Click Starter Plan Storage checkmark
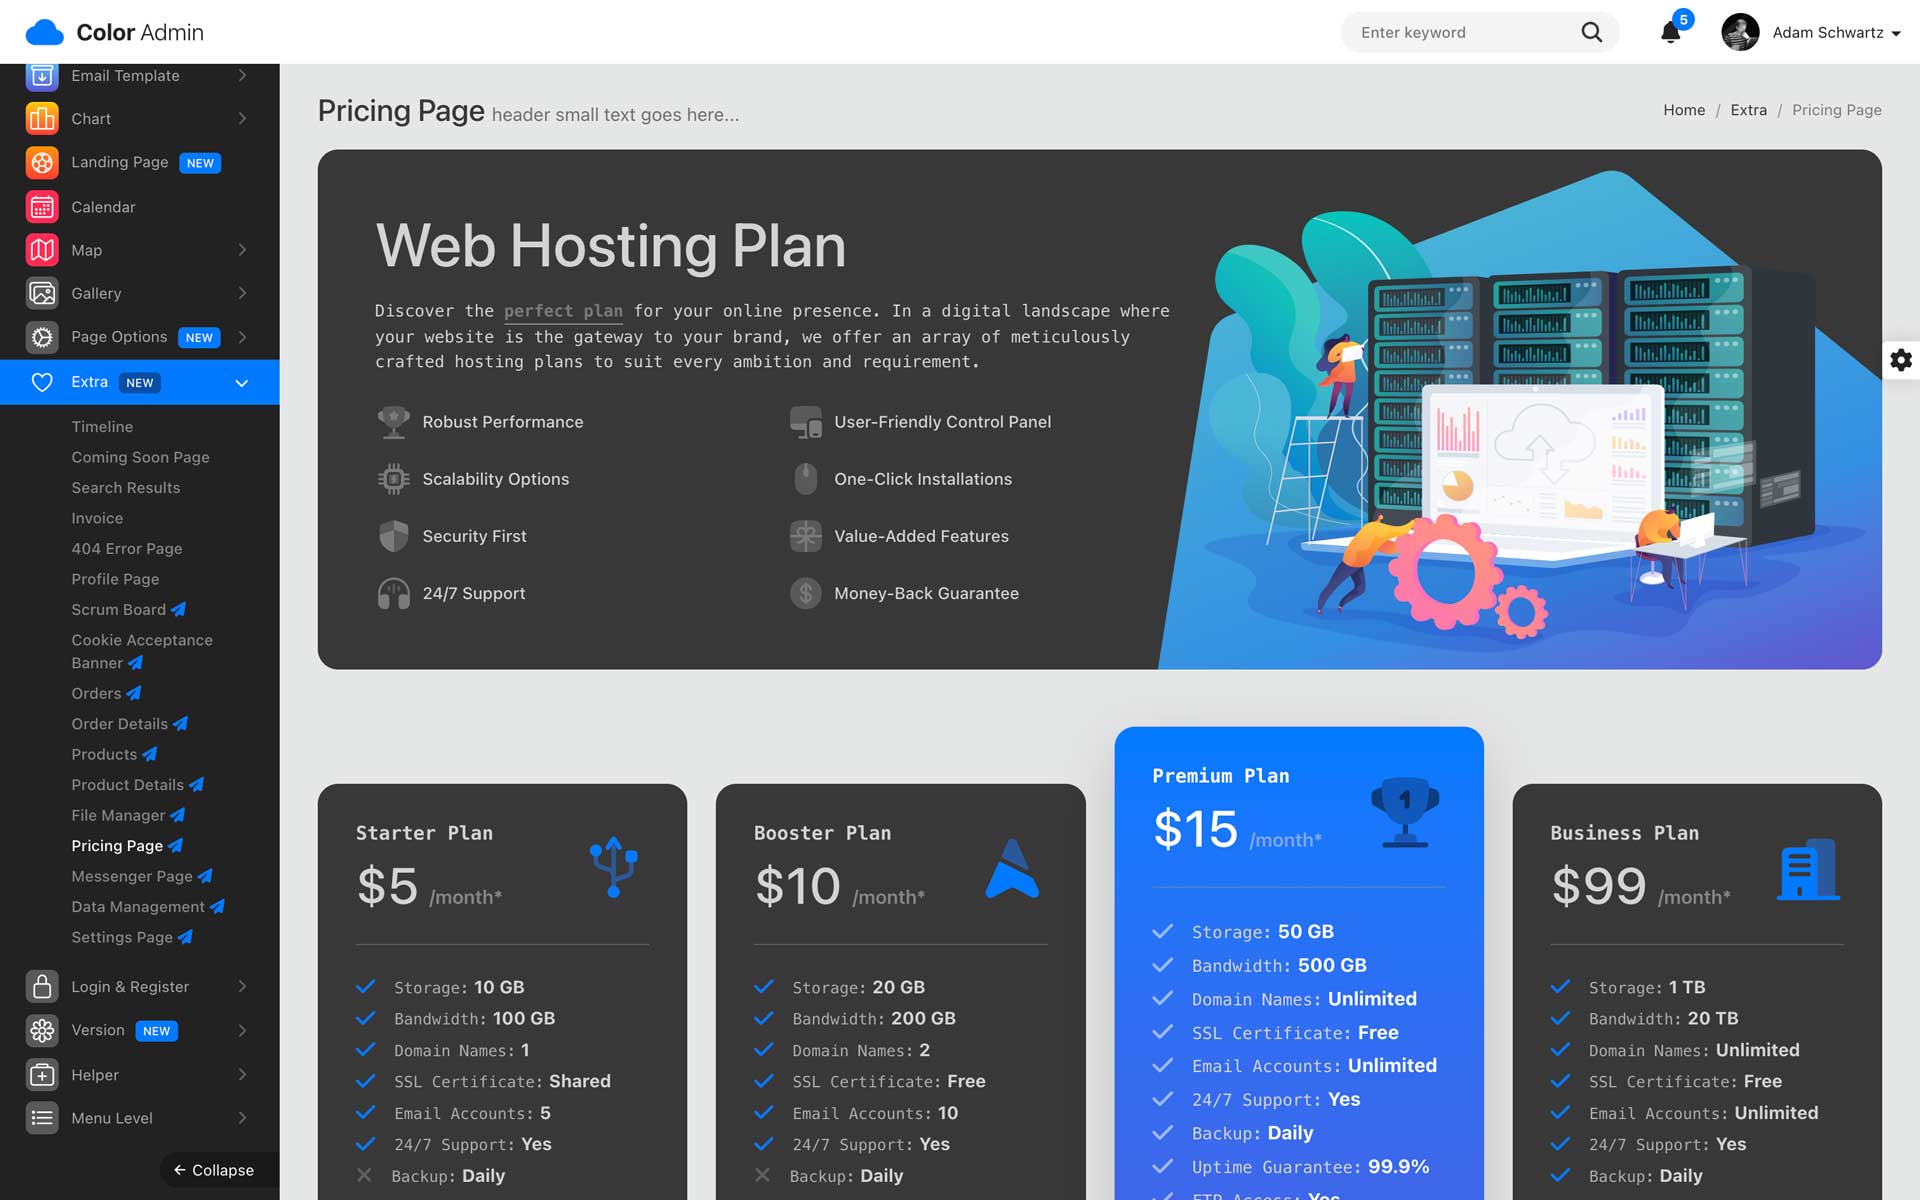This screenshot has height=1200, width=1920. pos(366,987)
